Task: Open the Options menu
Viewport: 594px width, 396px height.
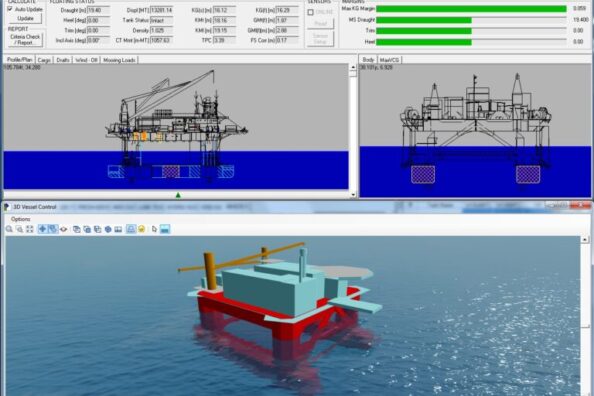Action: click(x=20, y=219)
